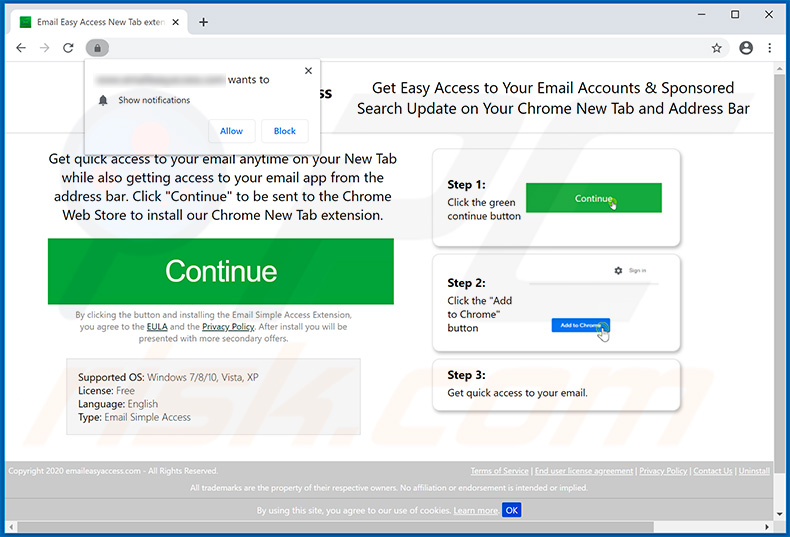The height and width of the screenshot is (537, 790).
Task: Maximize the Chrome window
Action: click(x=735, y=15)
